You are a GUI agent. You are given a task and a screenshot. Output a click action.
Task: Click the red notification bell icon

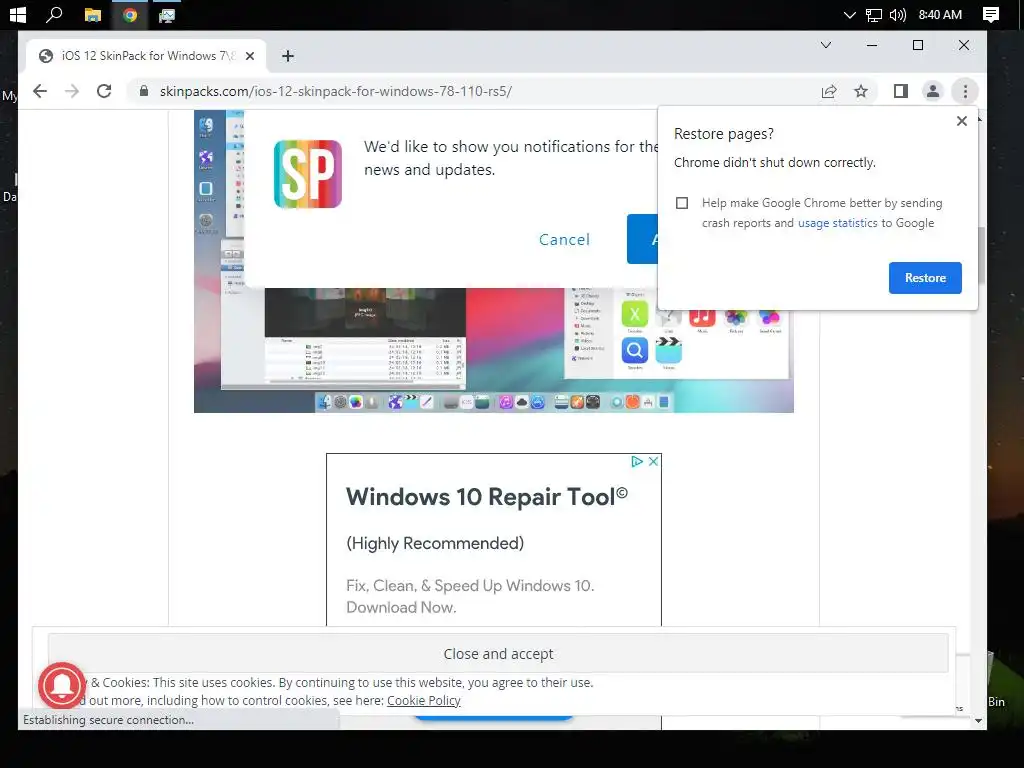[x=62, y=685]
